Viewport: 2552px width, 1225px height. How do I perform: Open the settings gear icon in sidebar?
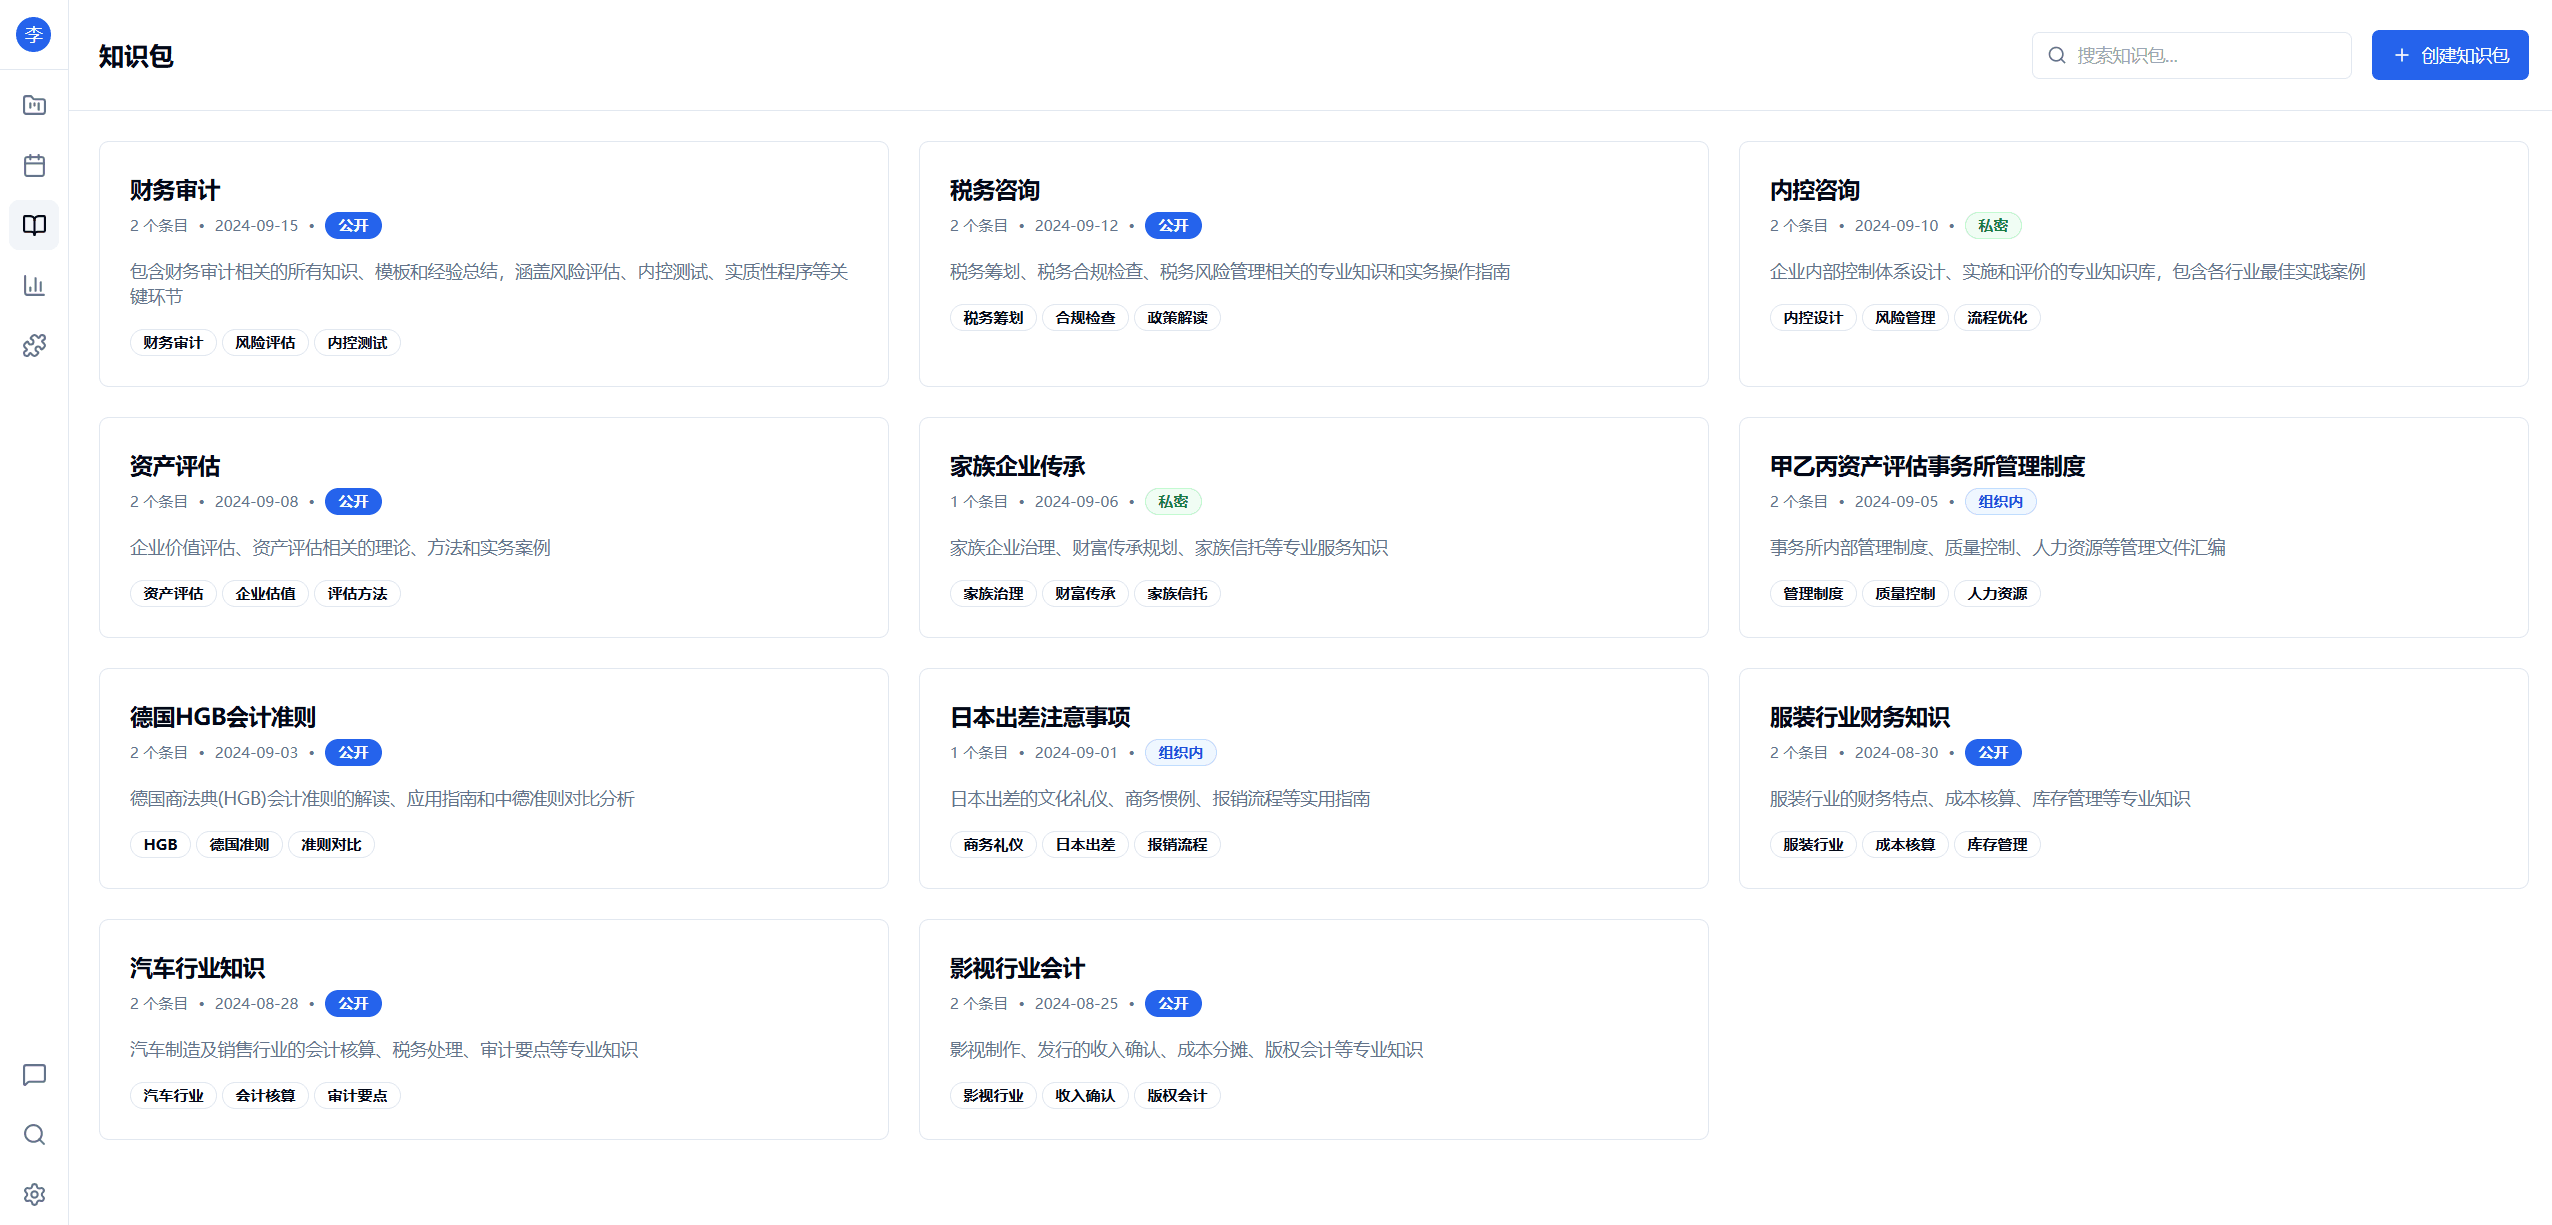coord(34,1194)
